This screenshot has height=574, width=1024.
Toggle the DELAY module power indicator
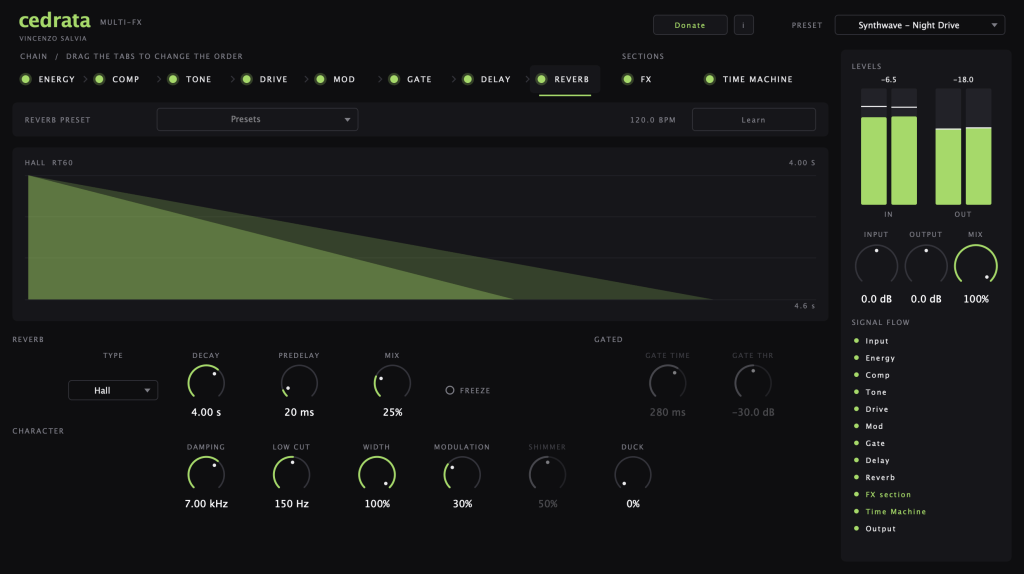click(x=468, y=79)
